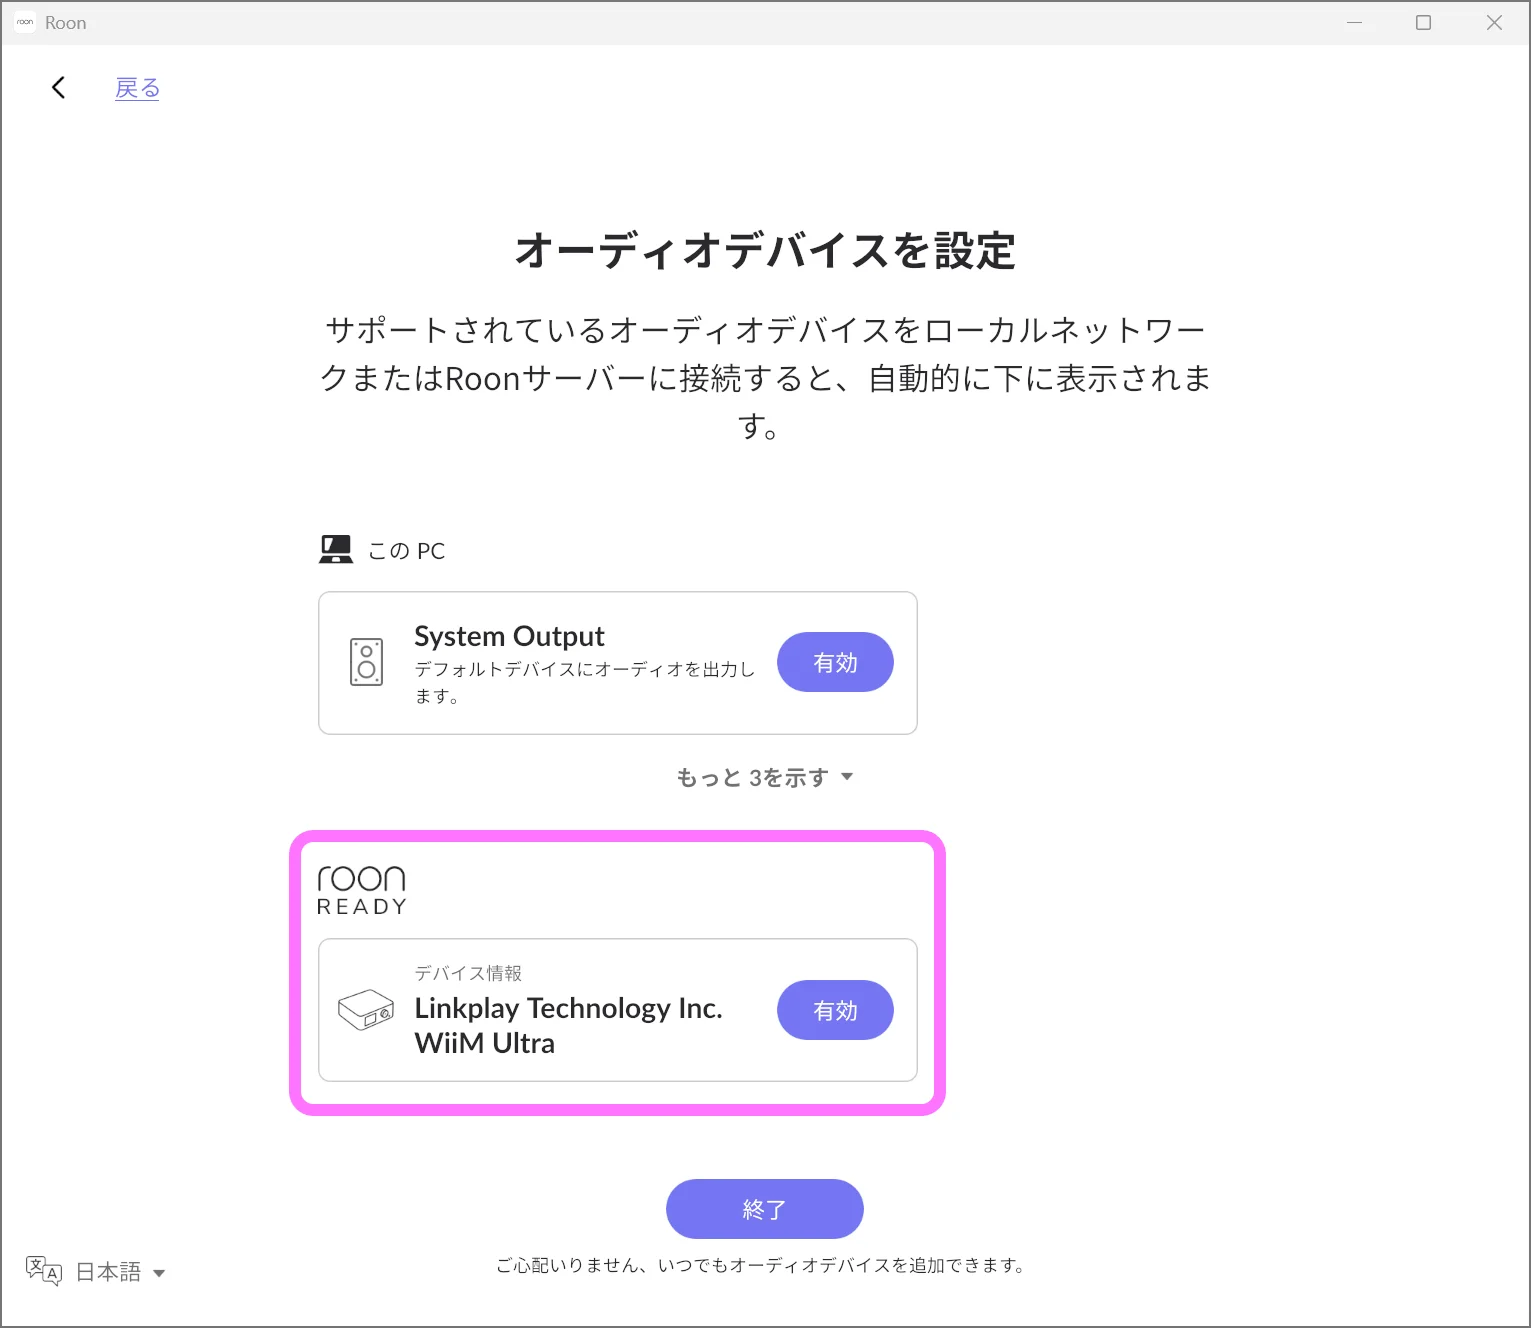The width and height of the screenshot is (1531, 1328).
Task: Click the laptop icon beside この PC
Action: 336,550
